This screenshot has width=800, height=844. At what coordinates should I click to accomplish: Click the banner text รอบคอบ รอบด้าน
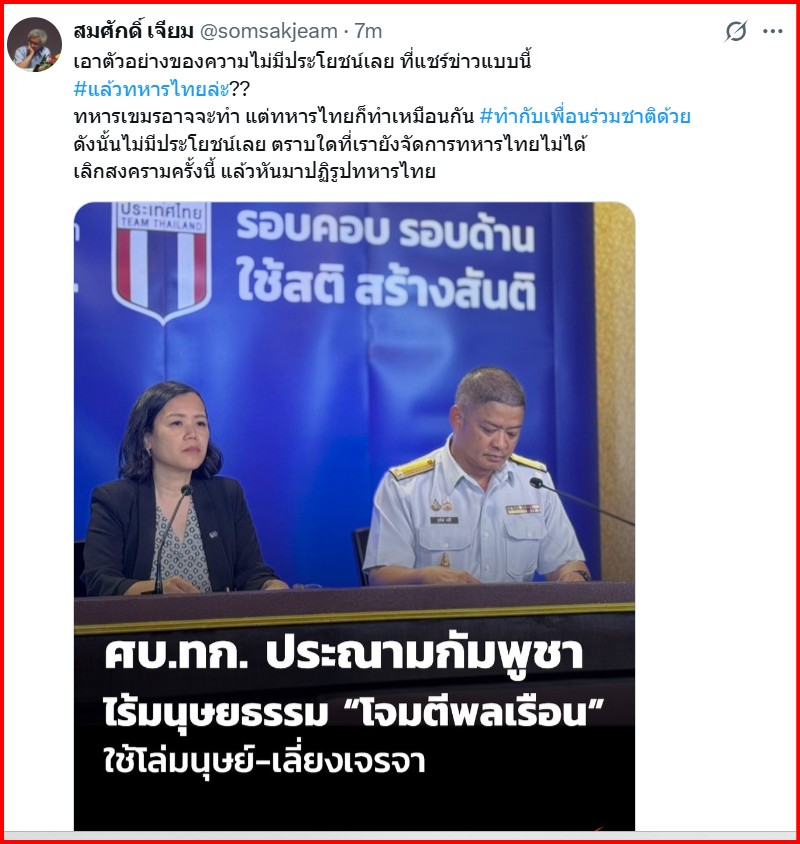[385, 231]
